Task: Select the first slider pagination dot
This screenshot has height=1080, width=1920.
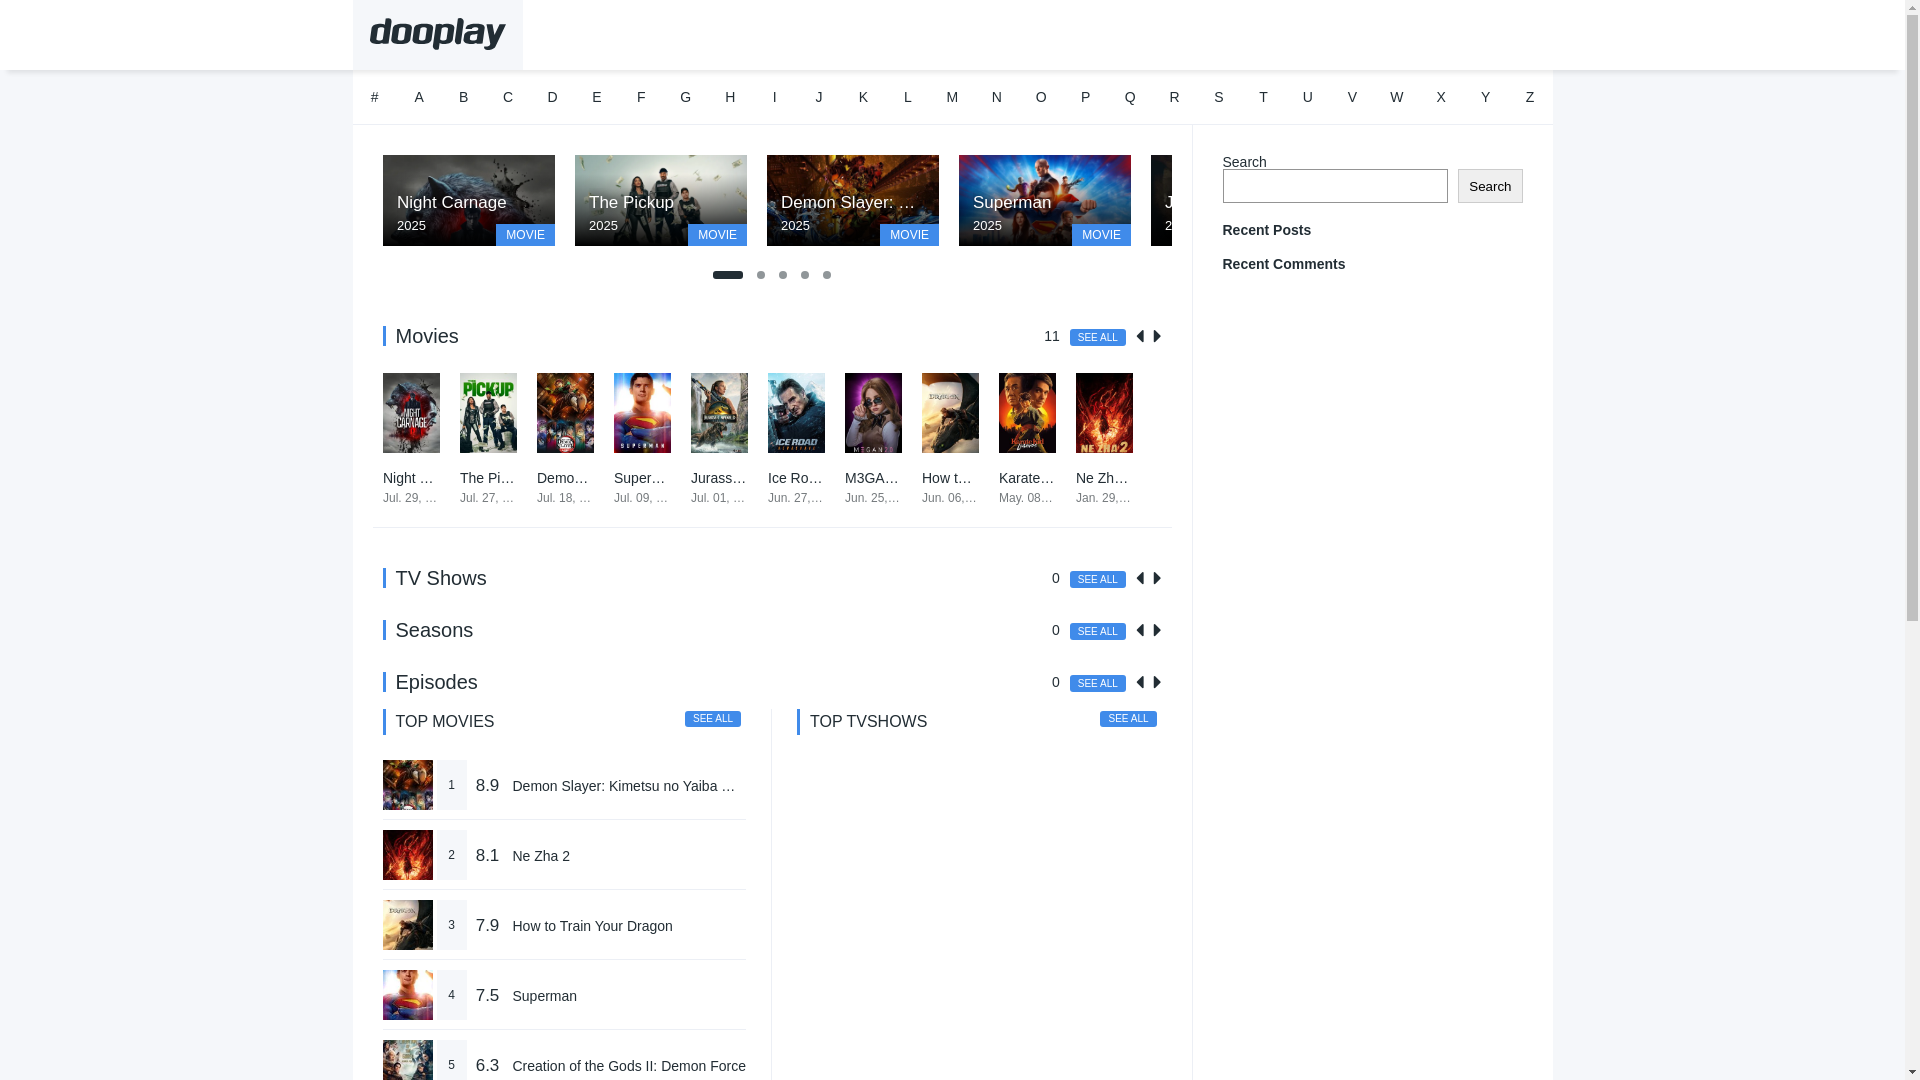Action: (728, 275)
